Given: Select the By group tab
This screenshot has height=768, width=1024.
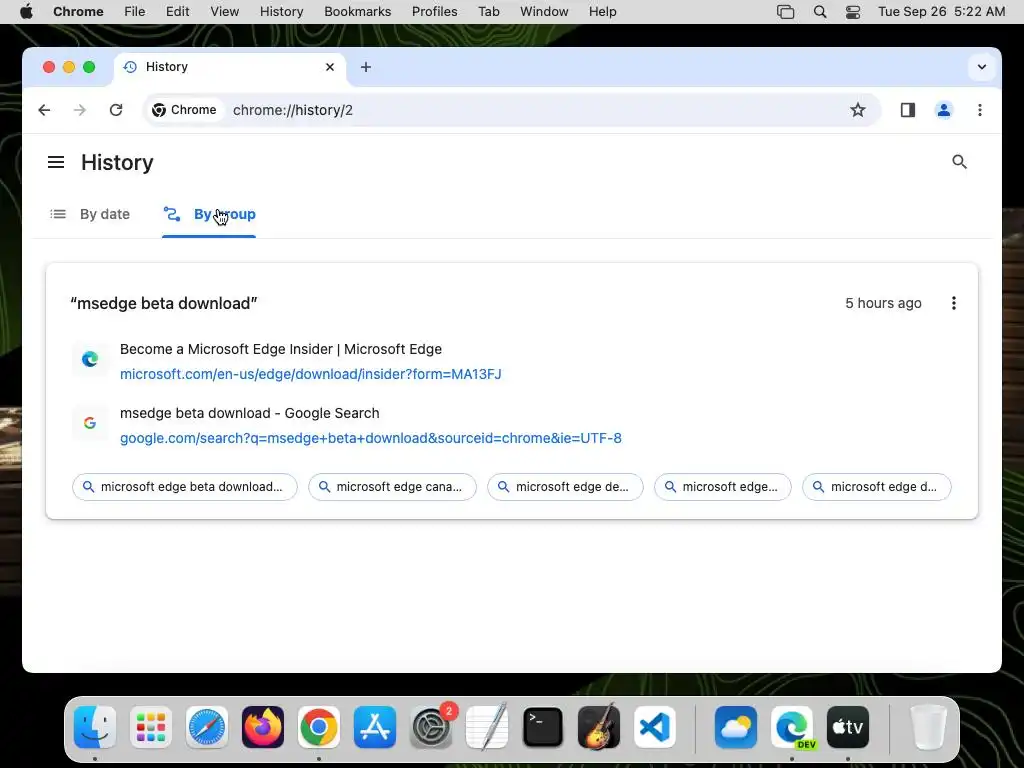Looking at the screenshot, I should (x=209, y=214).
